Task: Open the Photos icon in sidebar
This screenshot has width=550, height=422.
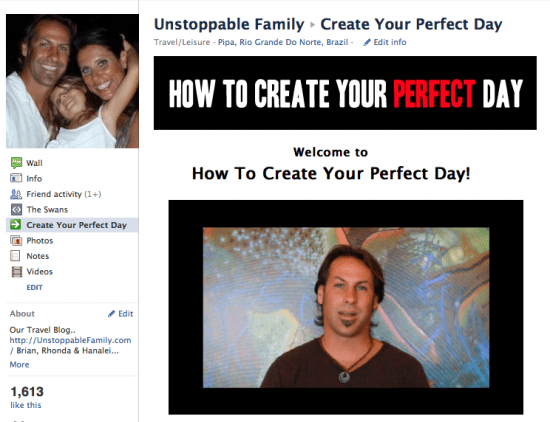Action: tap(16, 241)
